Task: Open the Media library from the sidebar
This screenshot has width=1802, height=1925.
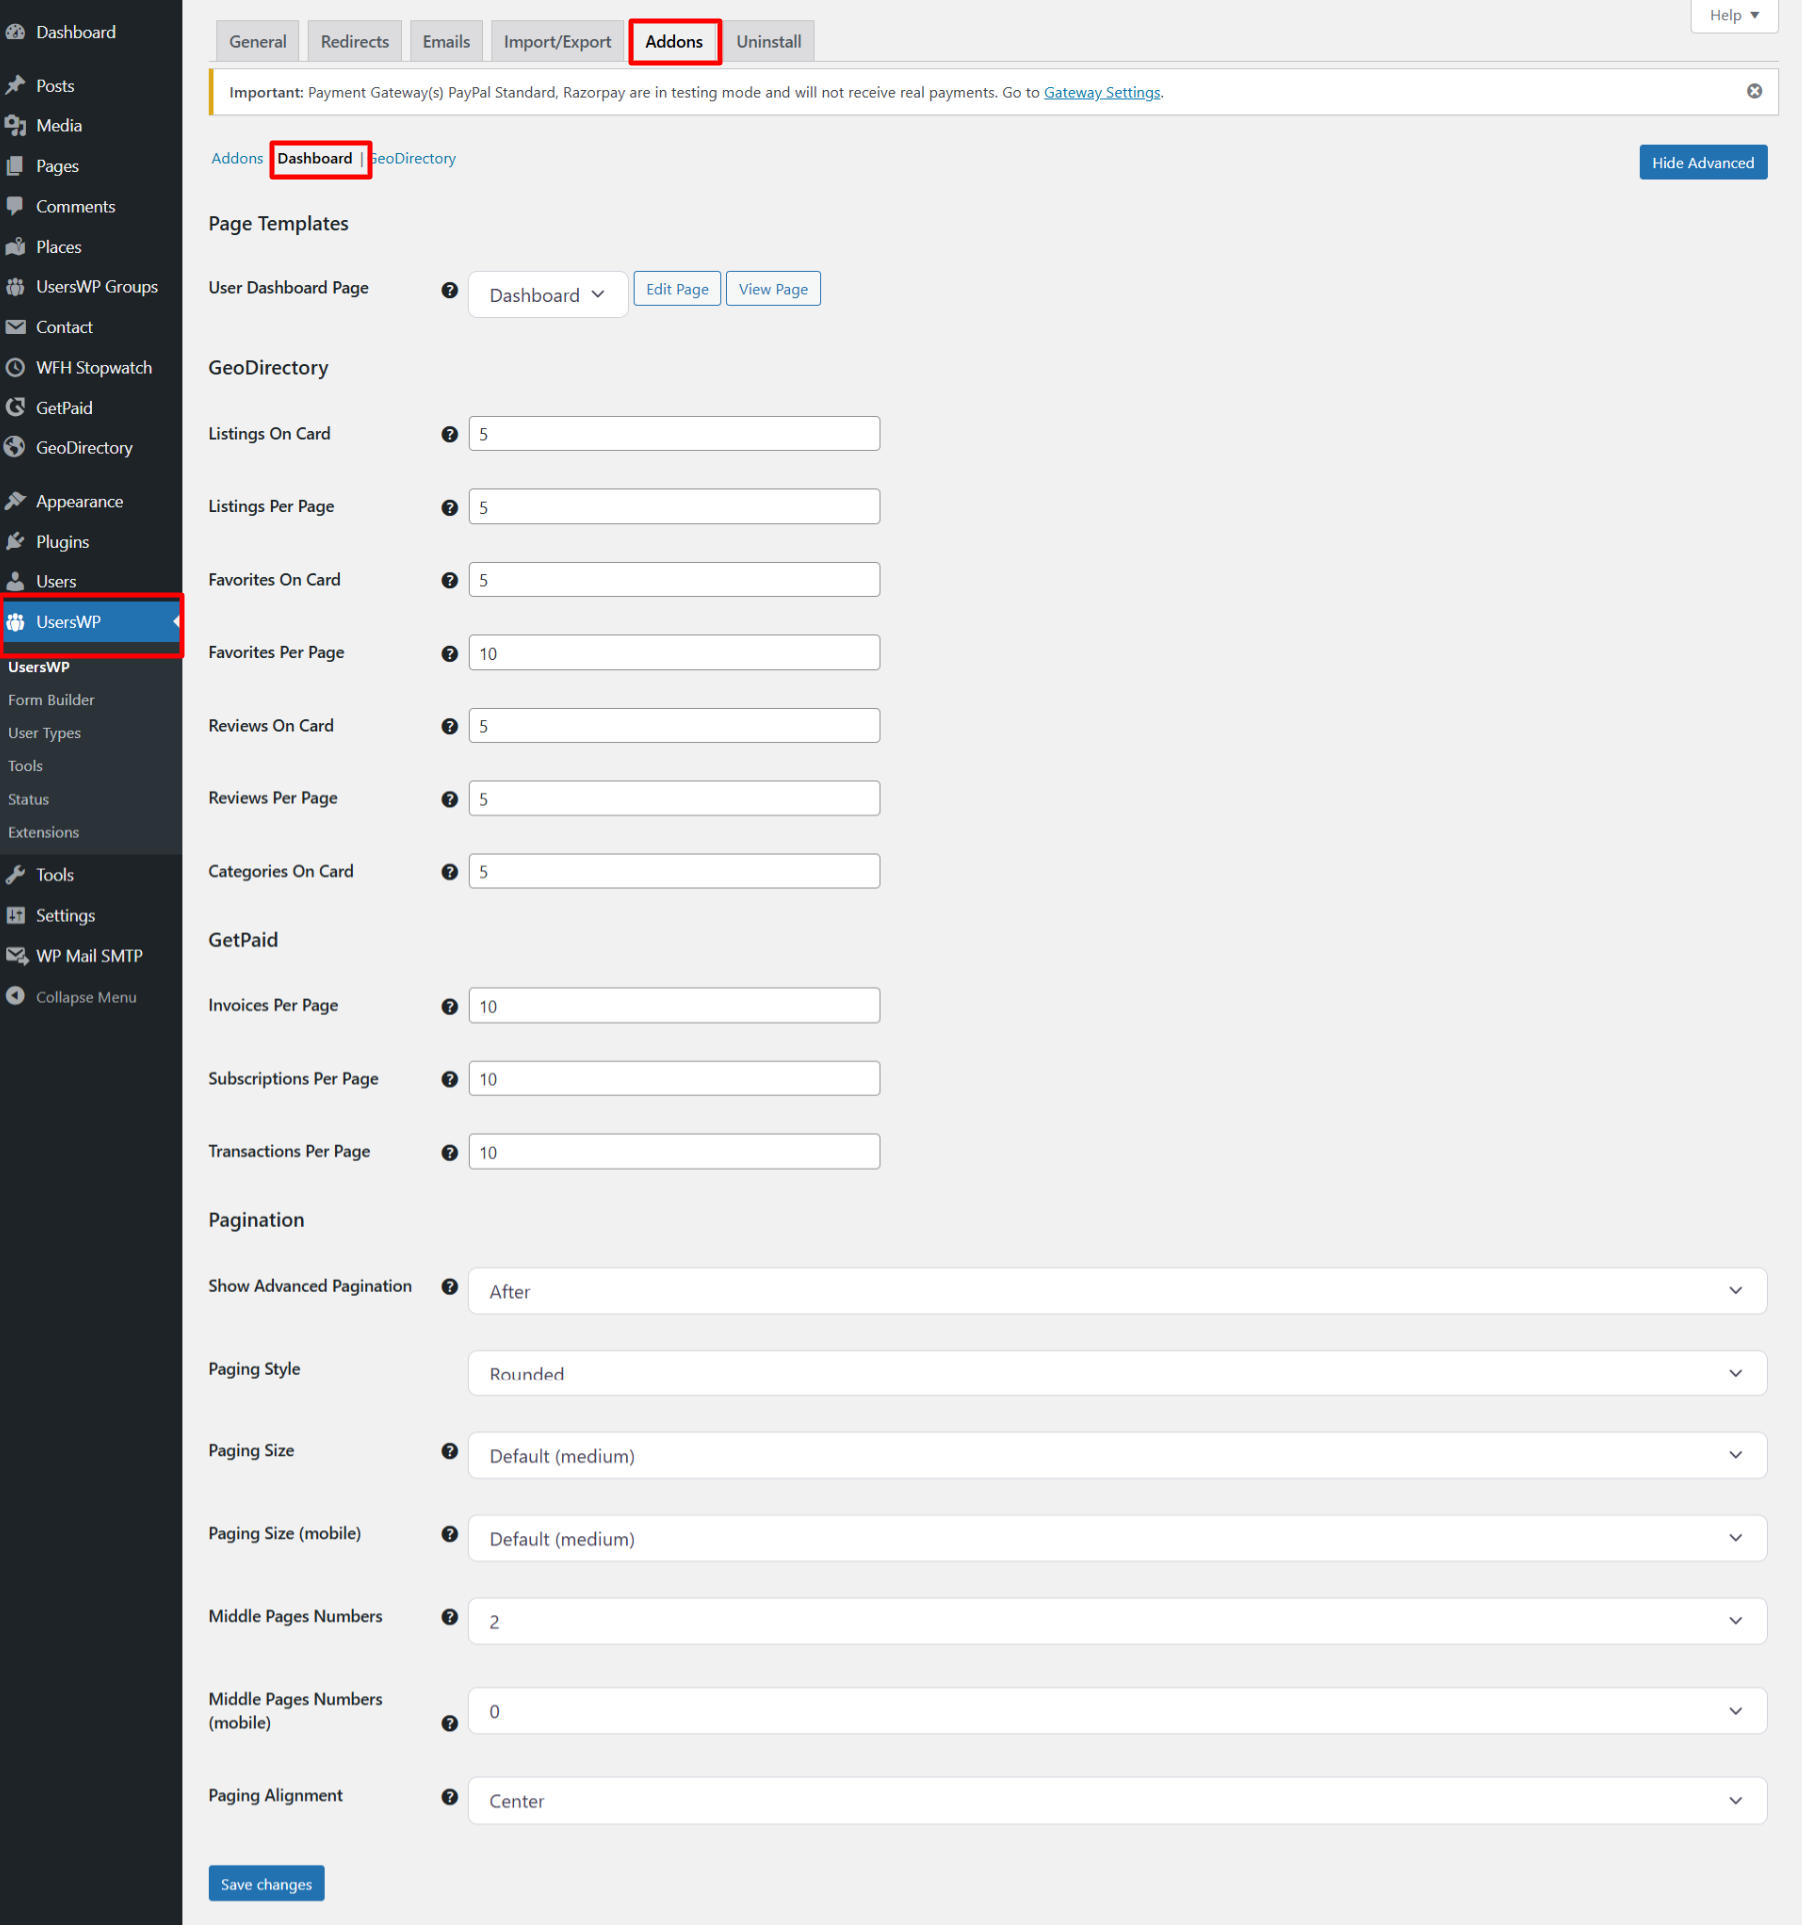Action: click(58, 125)
